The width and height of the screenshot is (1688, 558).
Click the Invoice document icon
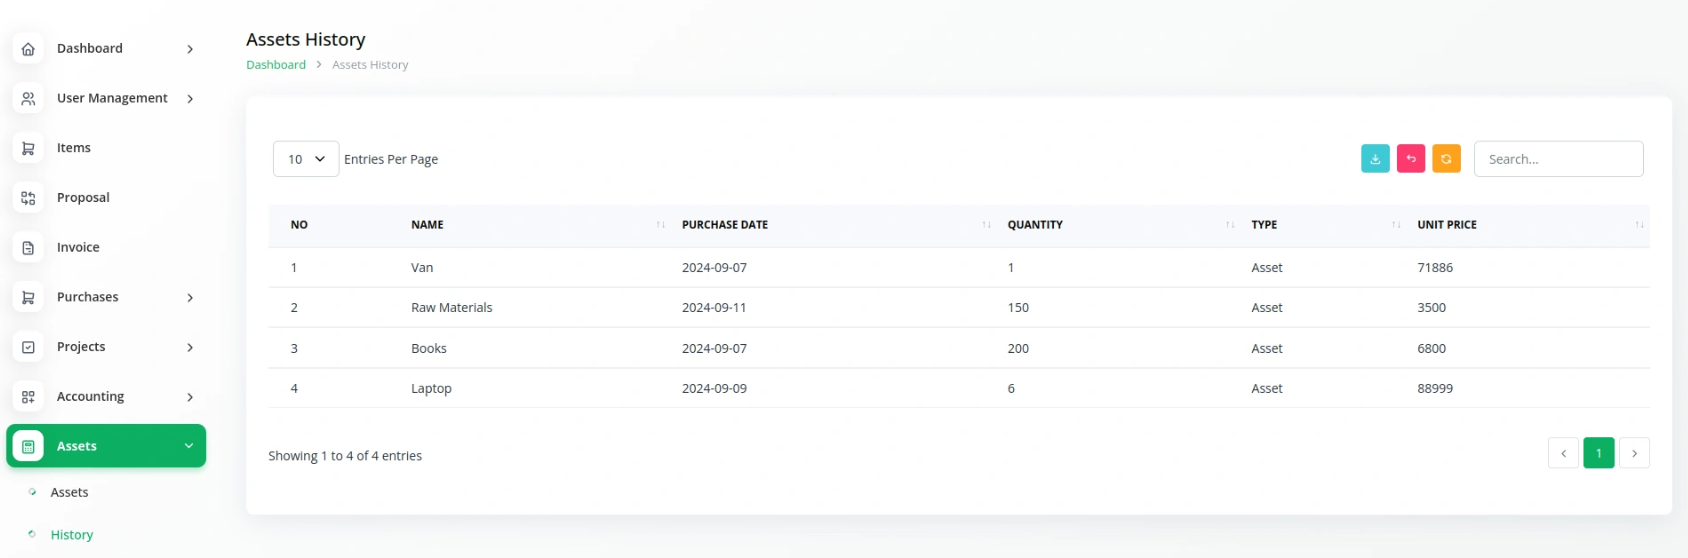tap(28, 247)
